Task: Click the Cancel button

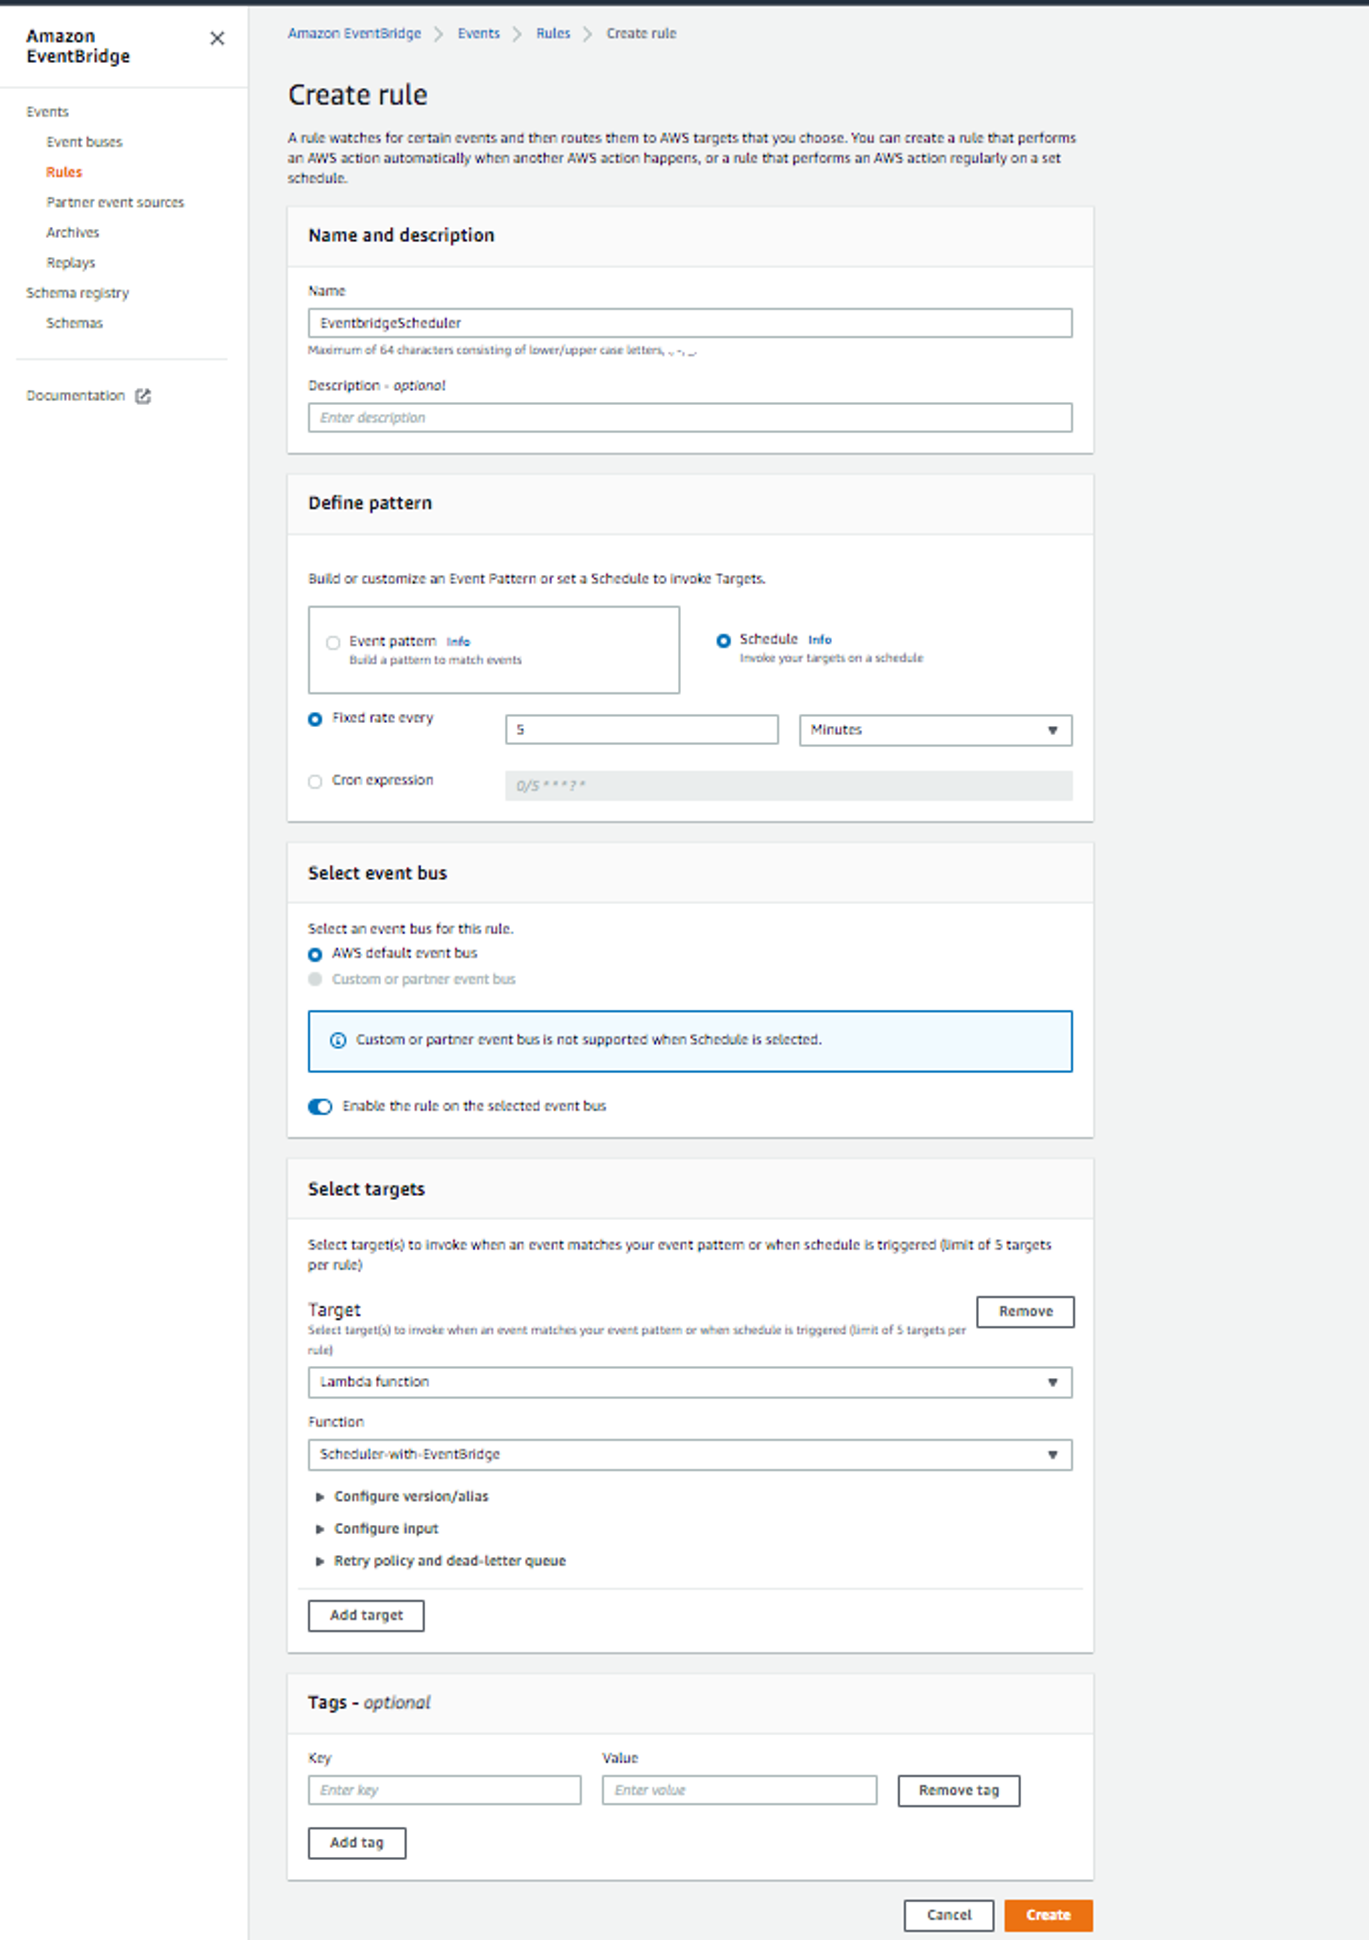Action: pyautogui.click(x=949, y=1916)
